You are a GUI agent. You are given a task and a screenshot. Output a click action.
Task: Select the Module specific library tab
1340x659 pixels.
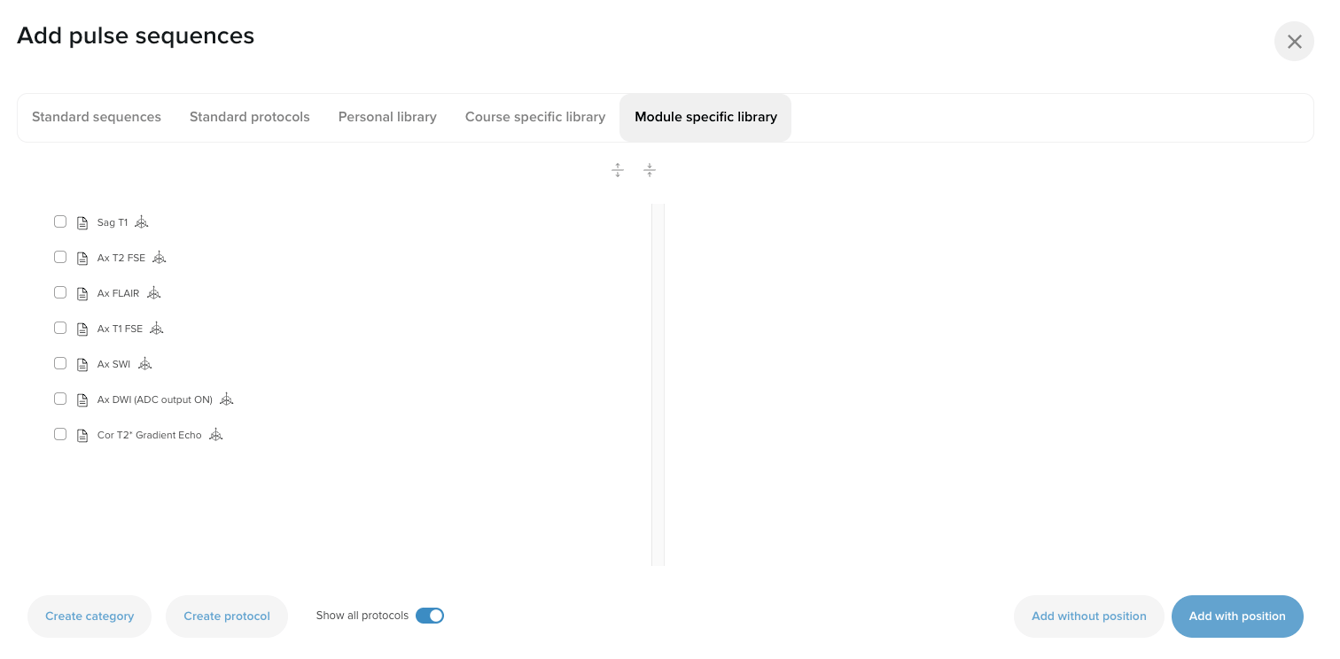(x=706, y=117)
